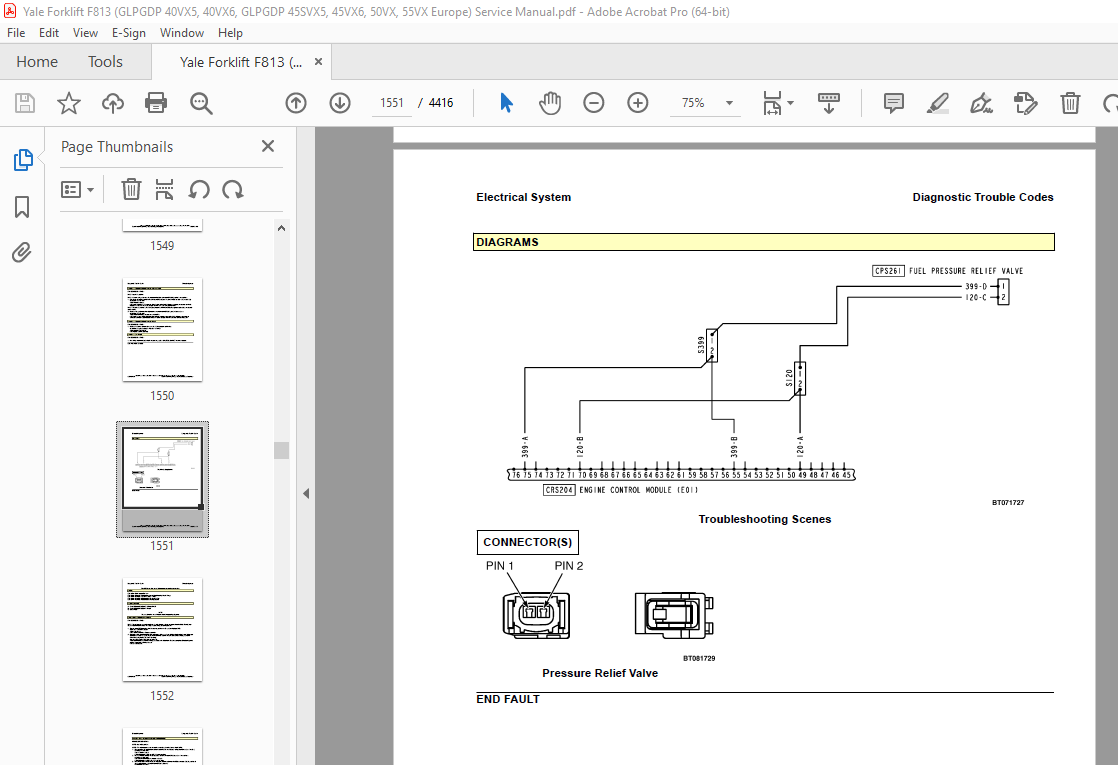The image size is (1118, 765).
Task: Open the View menu
Action: coord(85,33)
